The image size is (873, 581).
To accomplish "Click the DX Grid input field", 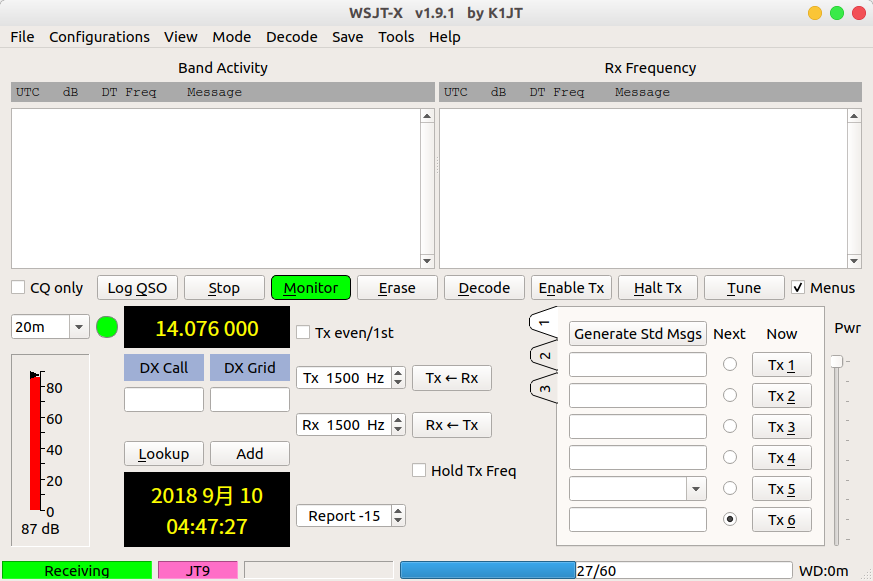I will point(249,400).
